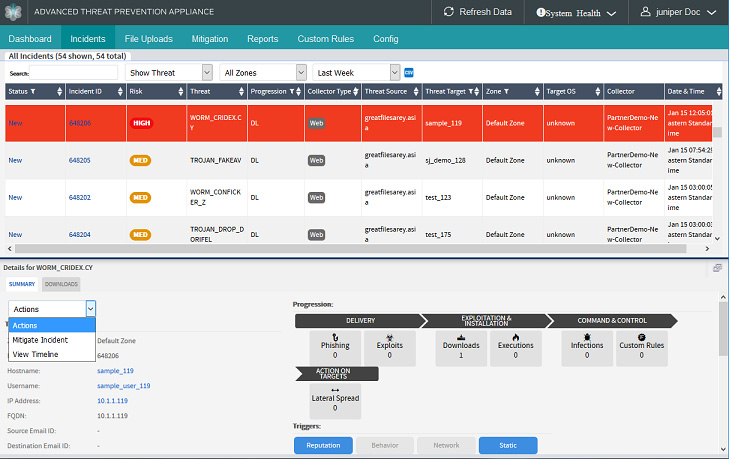
Task: Toggle the Static trigger button
Action: [x=508, y=446]
